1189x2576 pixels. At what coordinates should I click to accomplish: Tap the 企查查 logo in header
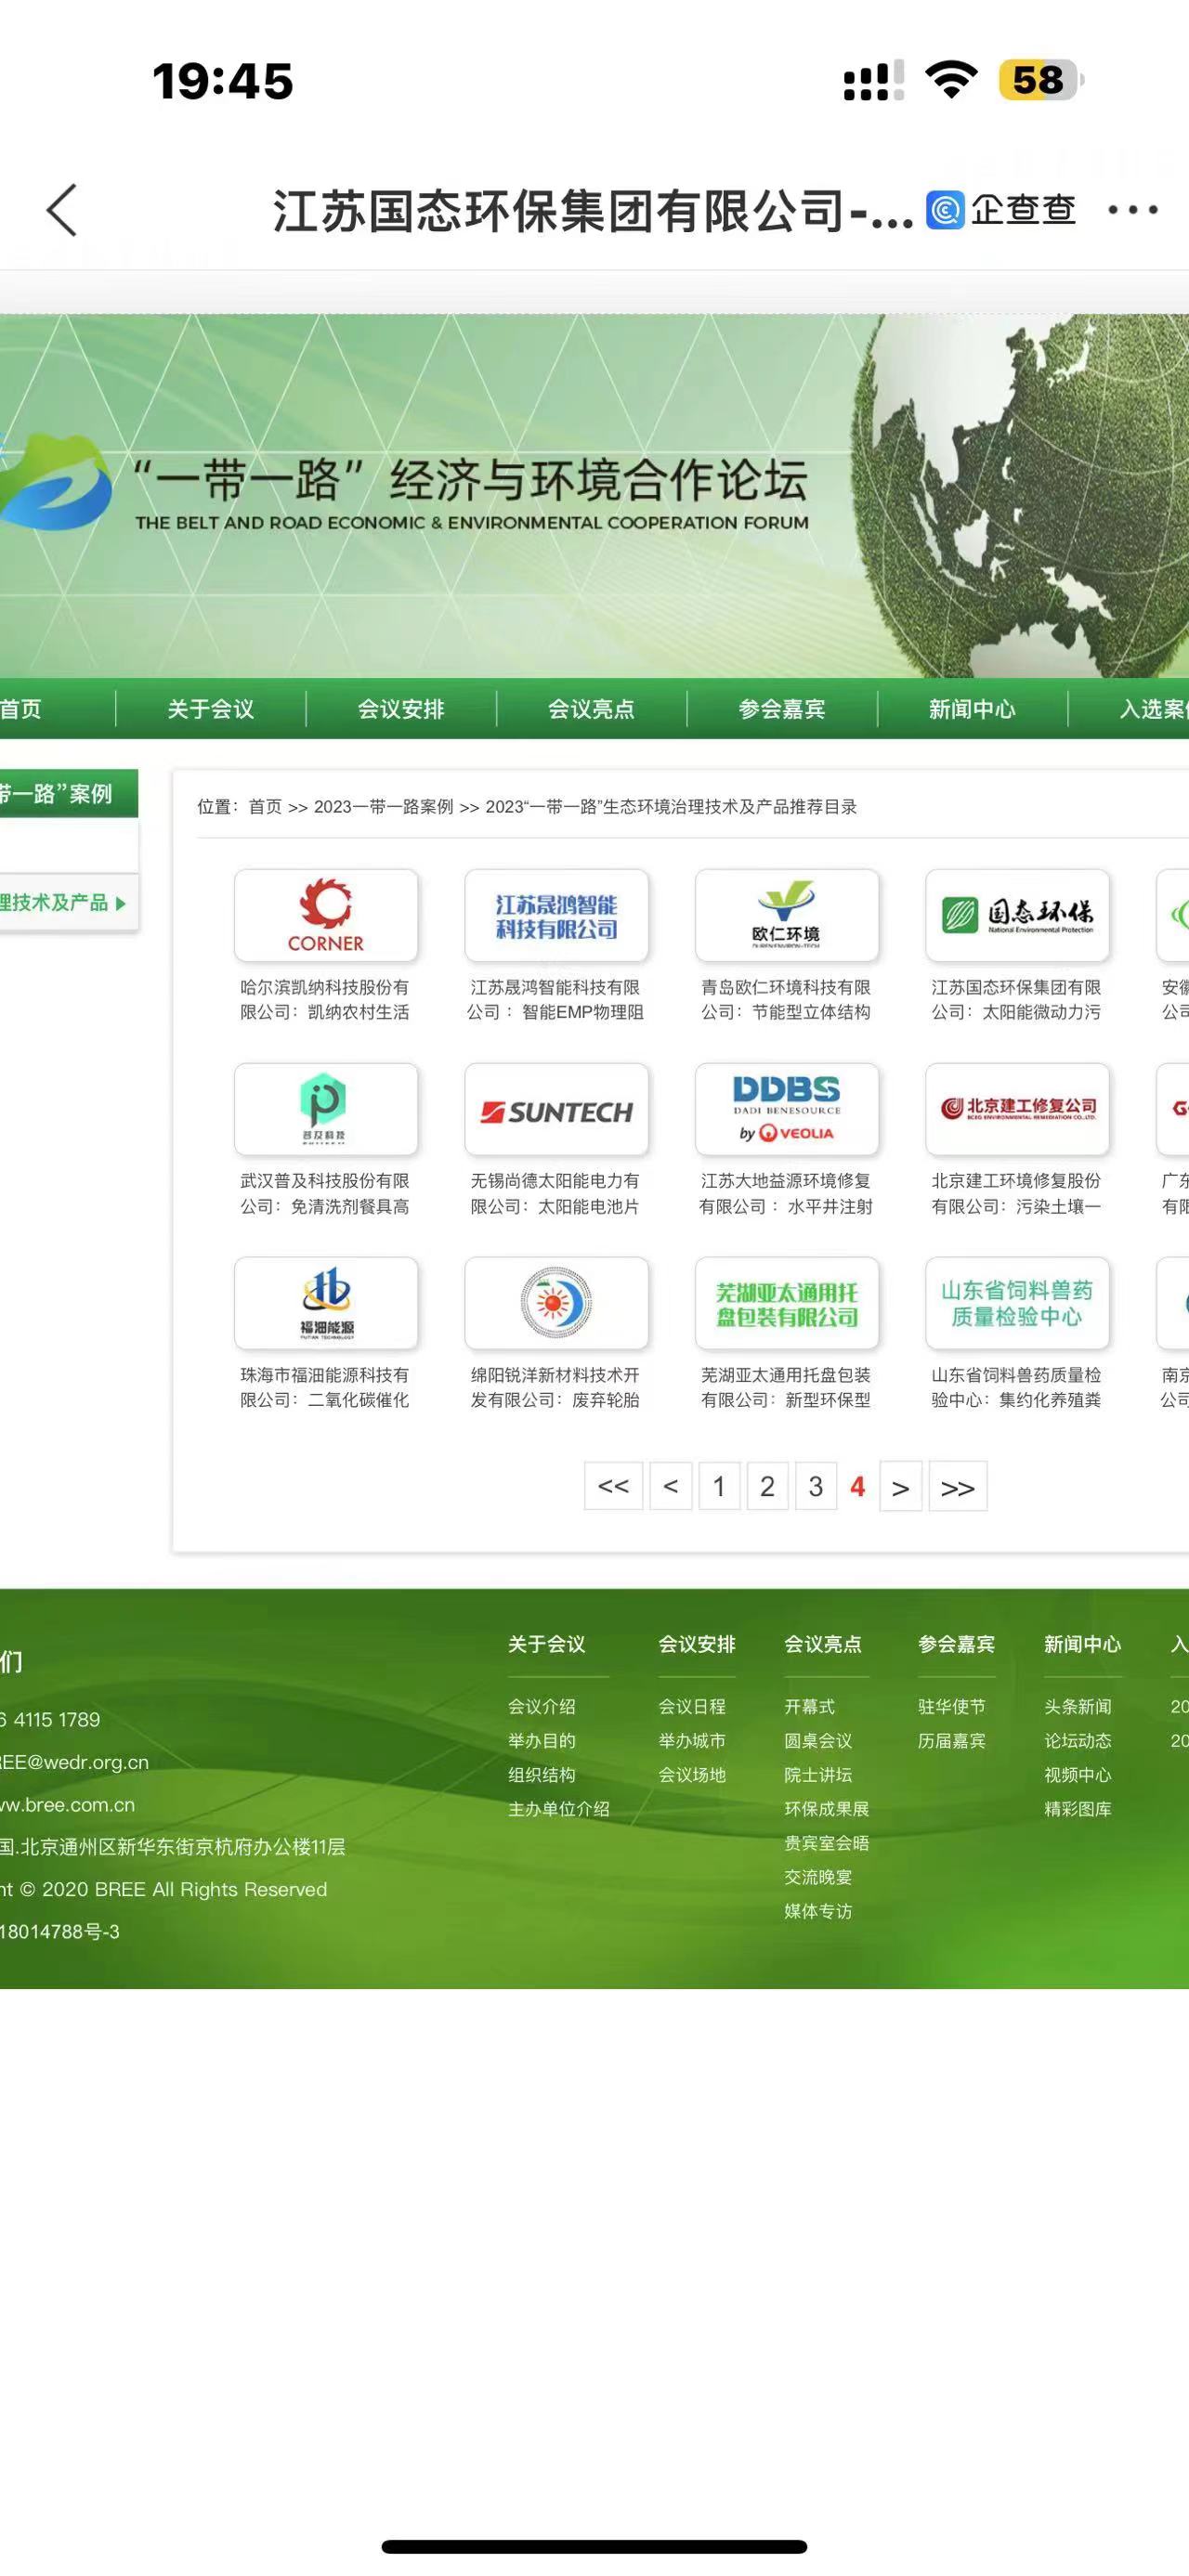point(1000,210)
